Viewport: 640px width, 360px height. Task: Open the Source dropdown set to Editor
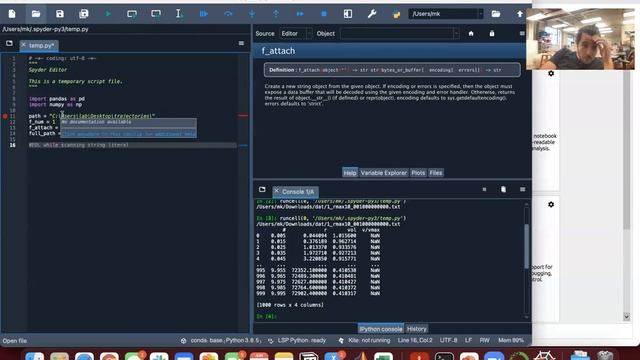(x=296, y=33)
